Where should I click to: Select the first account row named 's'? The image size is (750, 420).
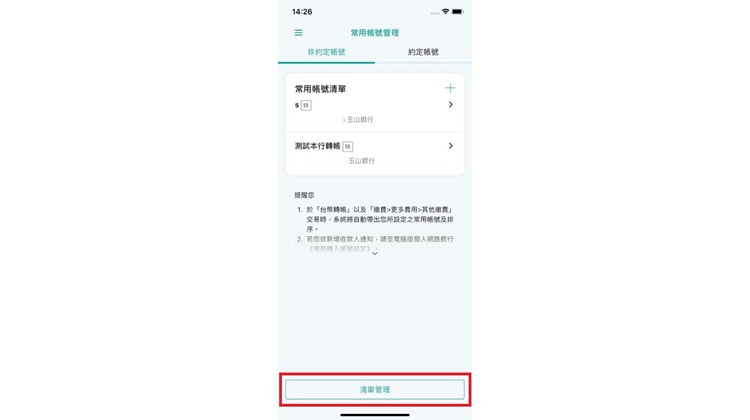375,112
